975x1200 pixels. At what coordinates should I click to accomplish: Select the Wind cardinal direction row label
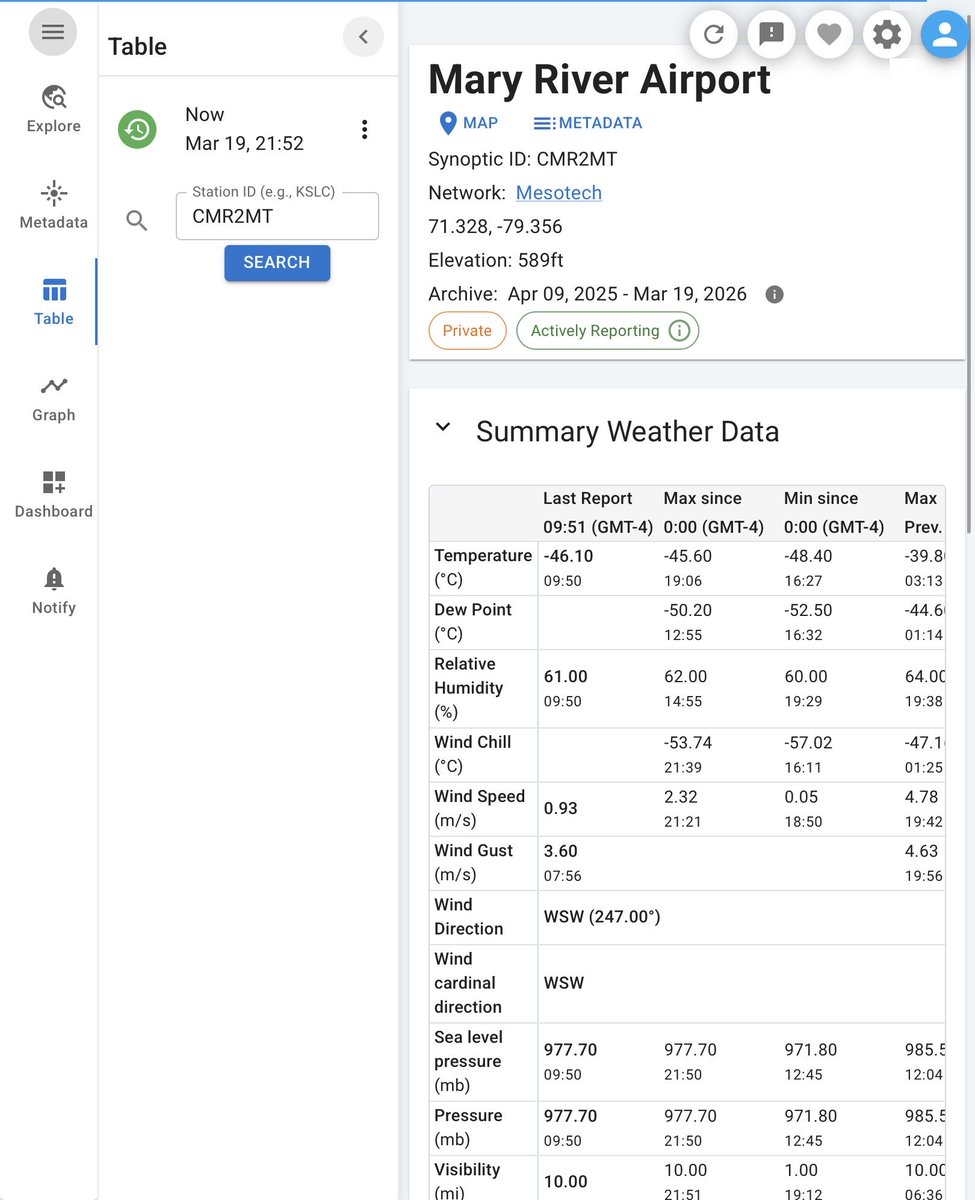[x=468, y=983]
